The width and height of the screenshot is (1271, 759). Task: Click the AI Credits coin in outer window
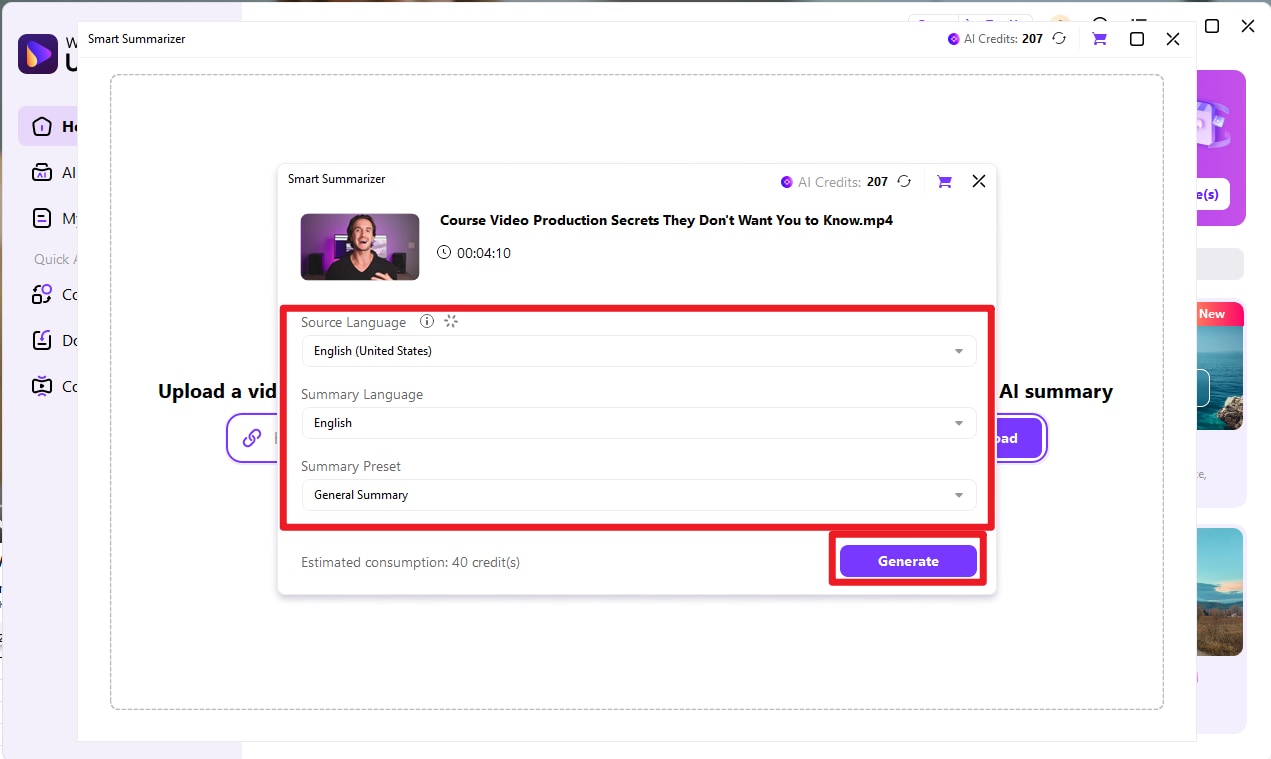953,39
